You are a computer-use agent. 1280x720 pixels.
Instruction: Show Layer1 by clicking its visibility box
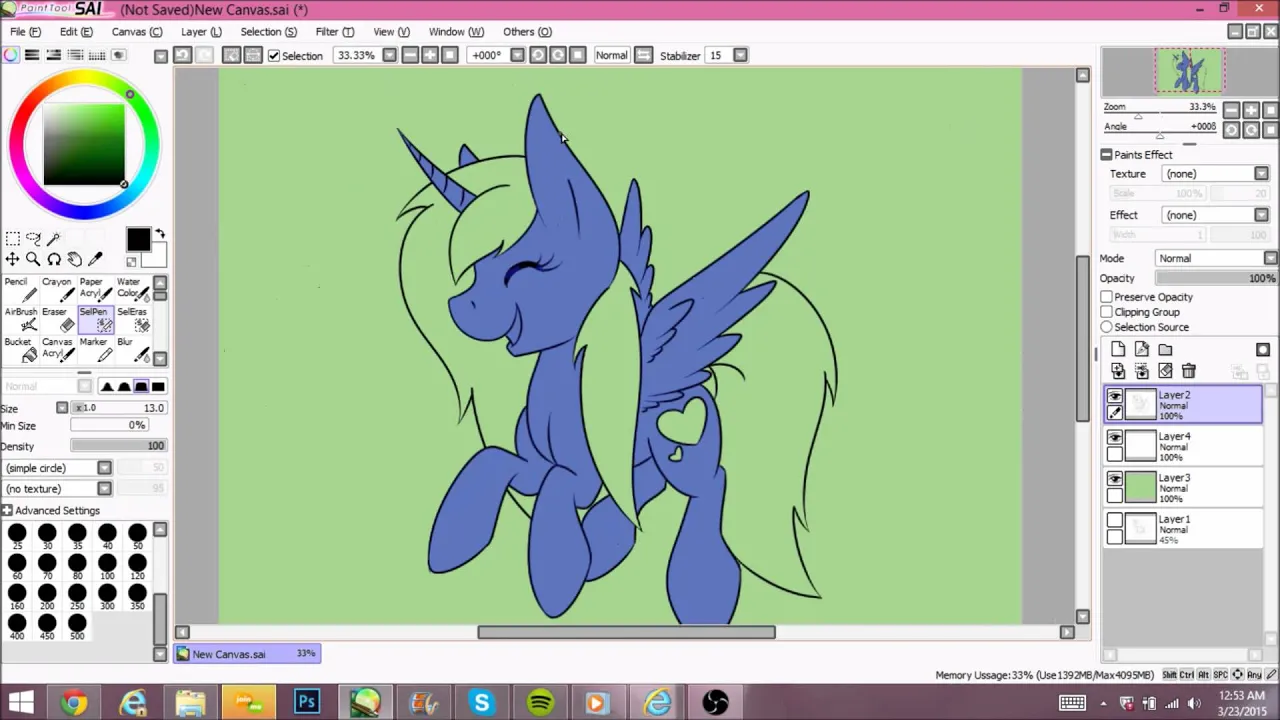(x=1115, y=521)
